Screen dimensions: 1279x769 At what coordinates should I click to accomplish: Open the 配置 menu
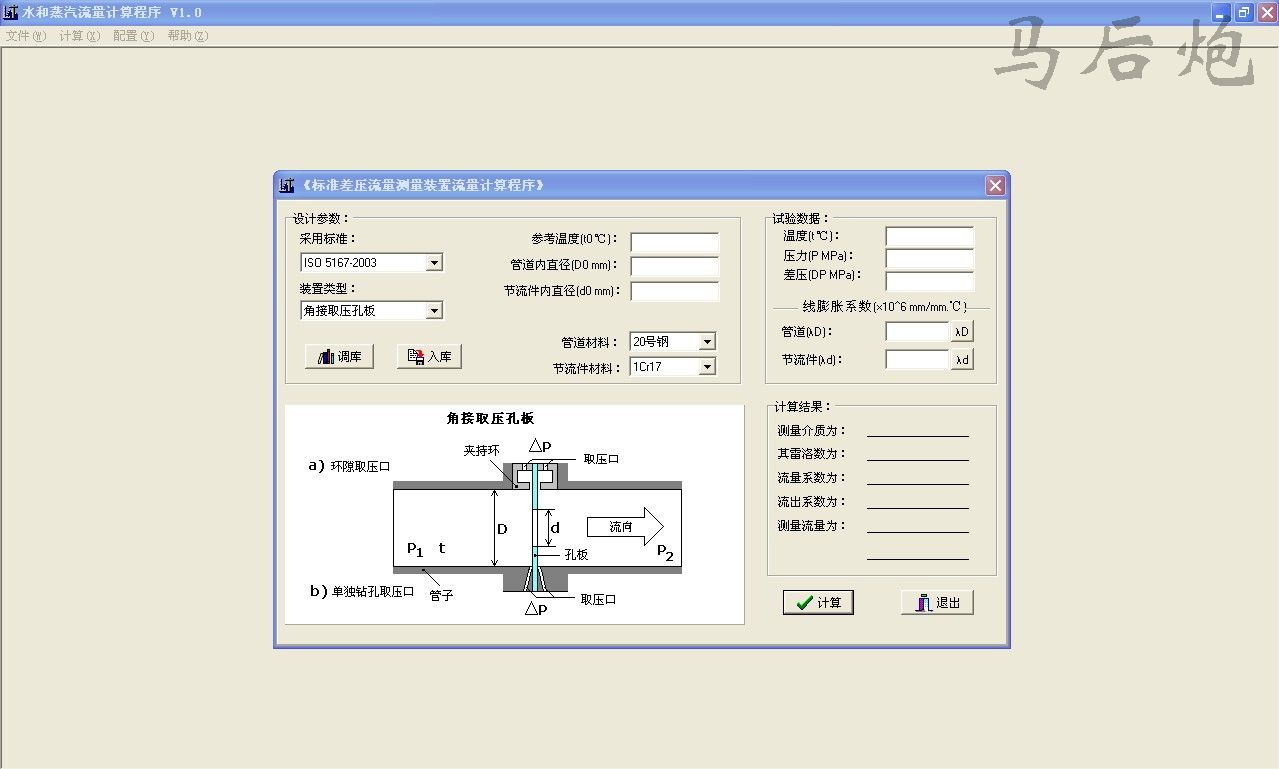pyautogui.click(x=133, y=36)
